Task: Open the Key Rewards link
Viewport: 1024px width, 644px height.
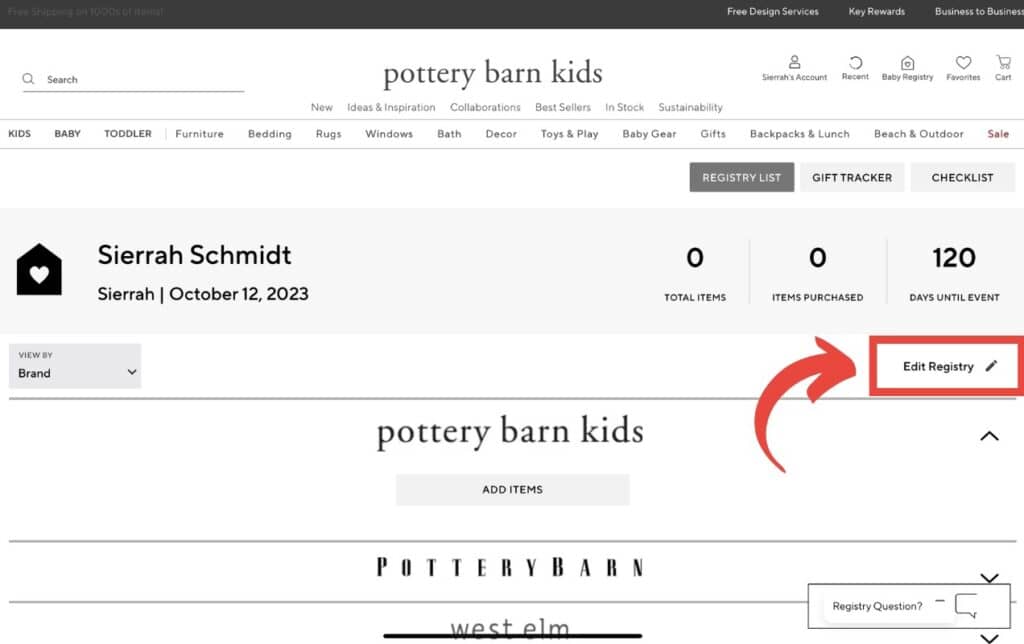Action: click(x=876, y=11)
